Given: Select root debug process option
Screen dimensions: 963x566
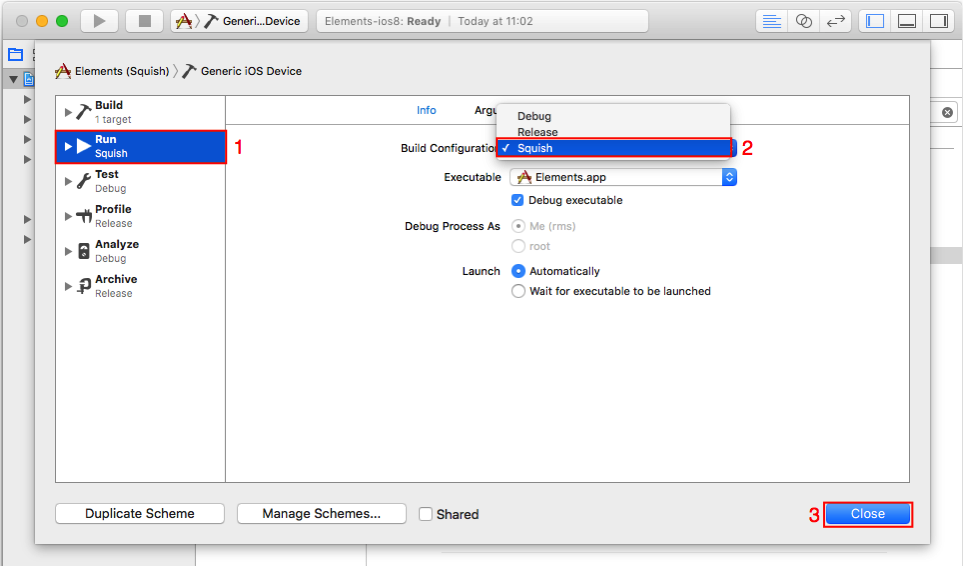Looking at the screenshot, I should (518, 246).
